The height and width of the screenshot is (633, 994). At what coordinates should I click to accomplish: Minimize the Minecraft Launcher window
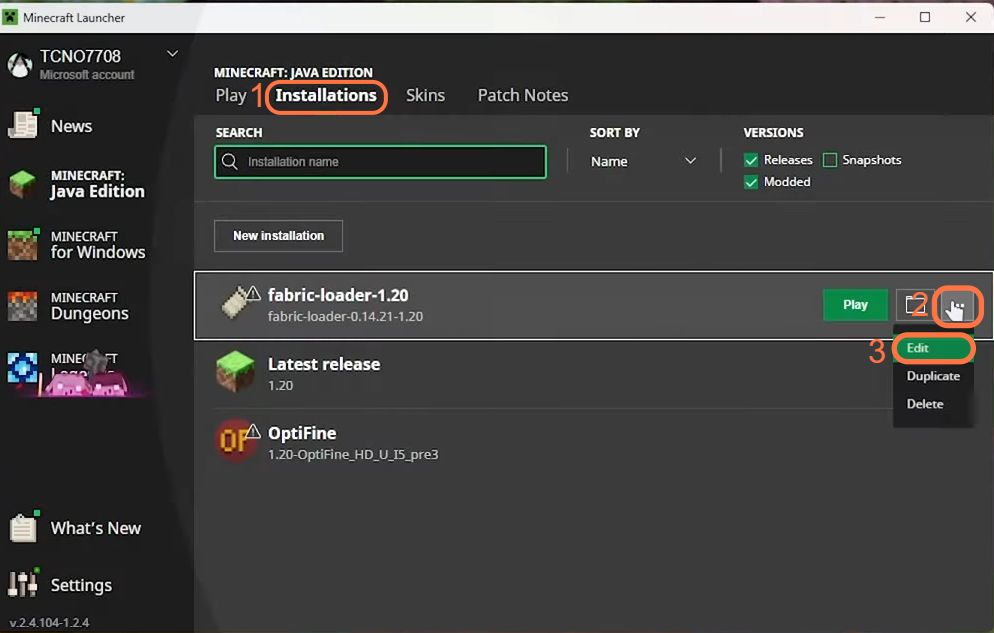coord(880,17)
